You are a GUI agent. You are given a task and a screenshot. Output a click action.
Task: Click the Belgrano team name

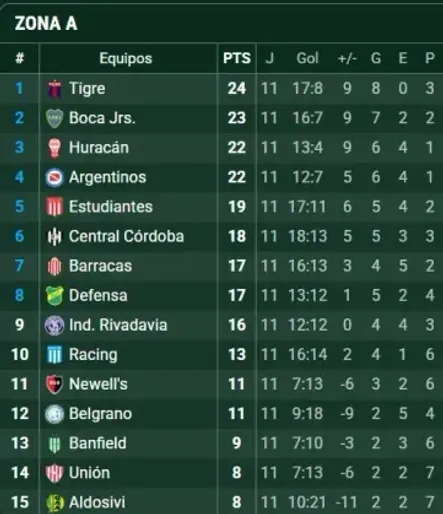[x=100, y=414]
